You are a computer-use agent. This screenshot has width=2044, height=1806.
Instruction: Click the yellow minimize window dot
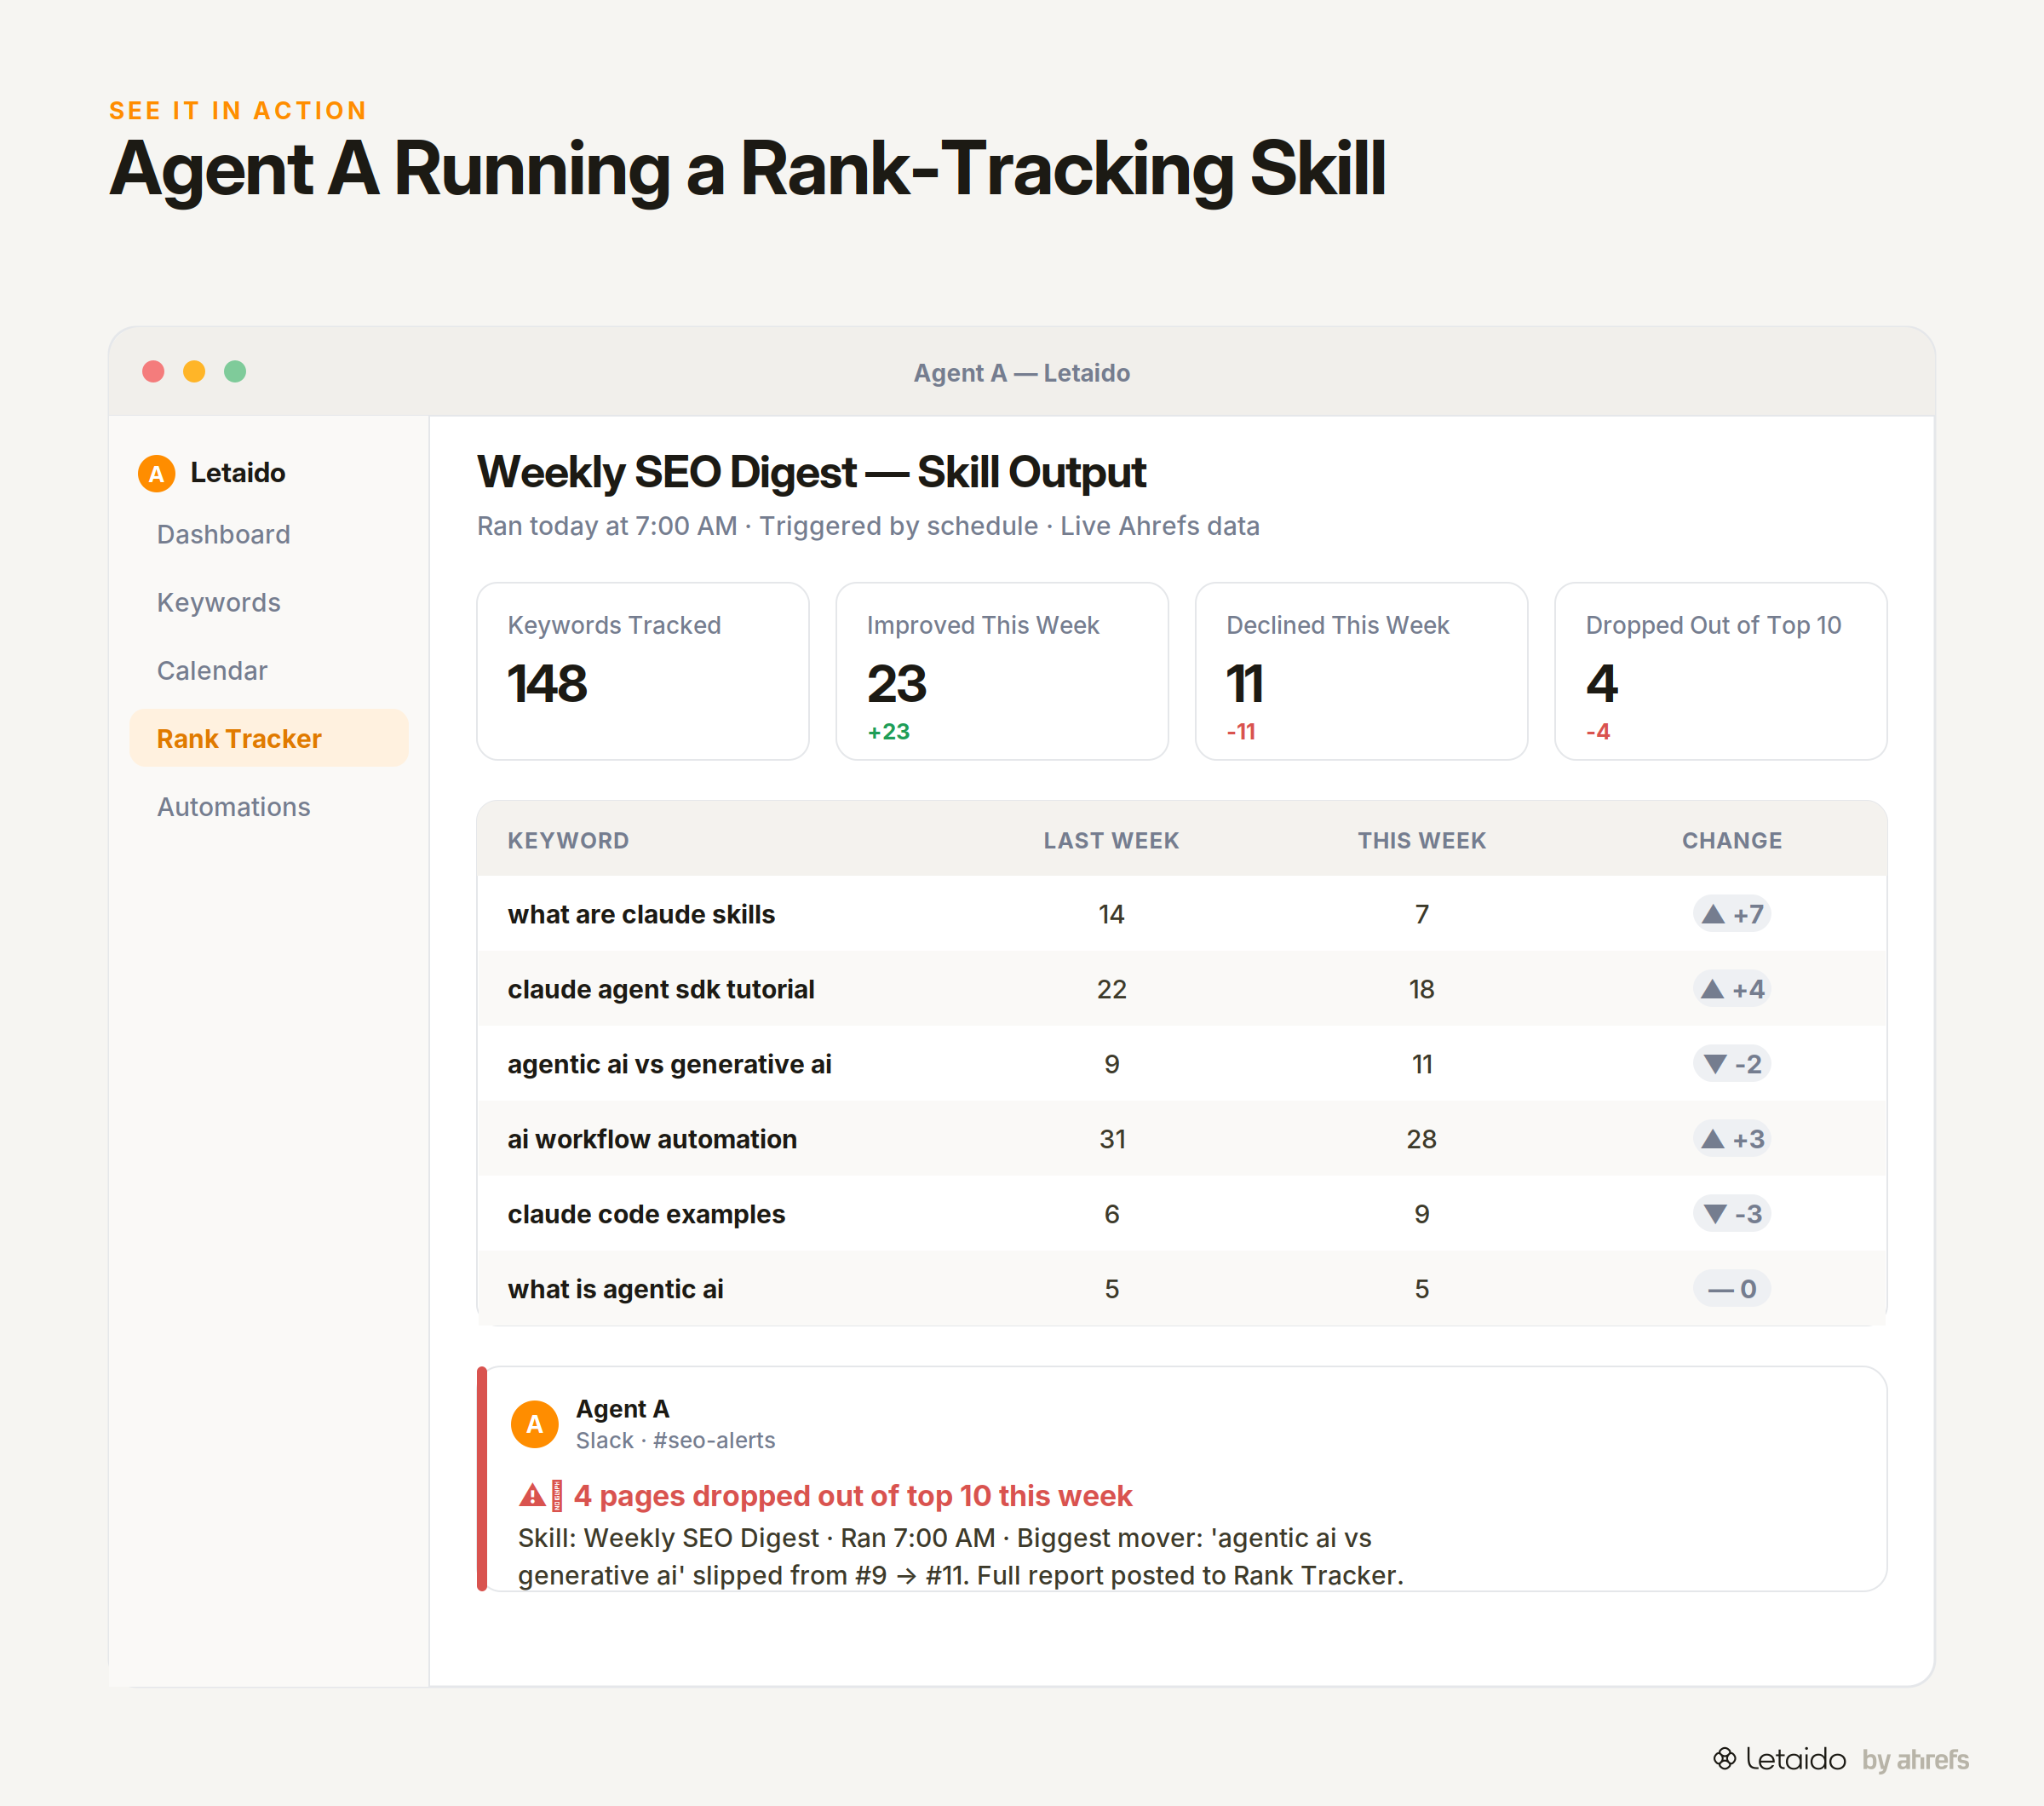[x=194, y=372]
